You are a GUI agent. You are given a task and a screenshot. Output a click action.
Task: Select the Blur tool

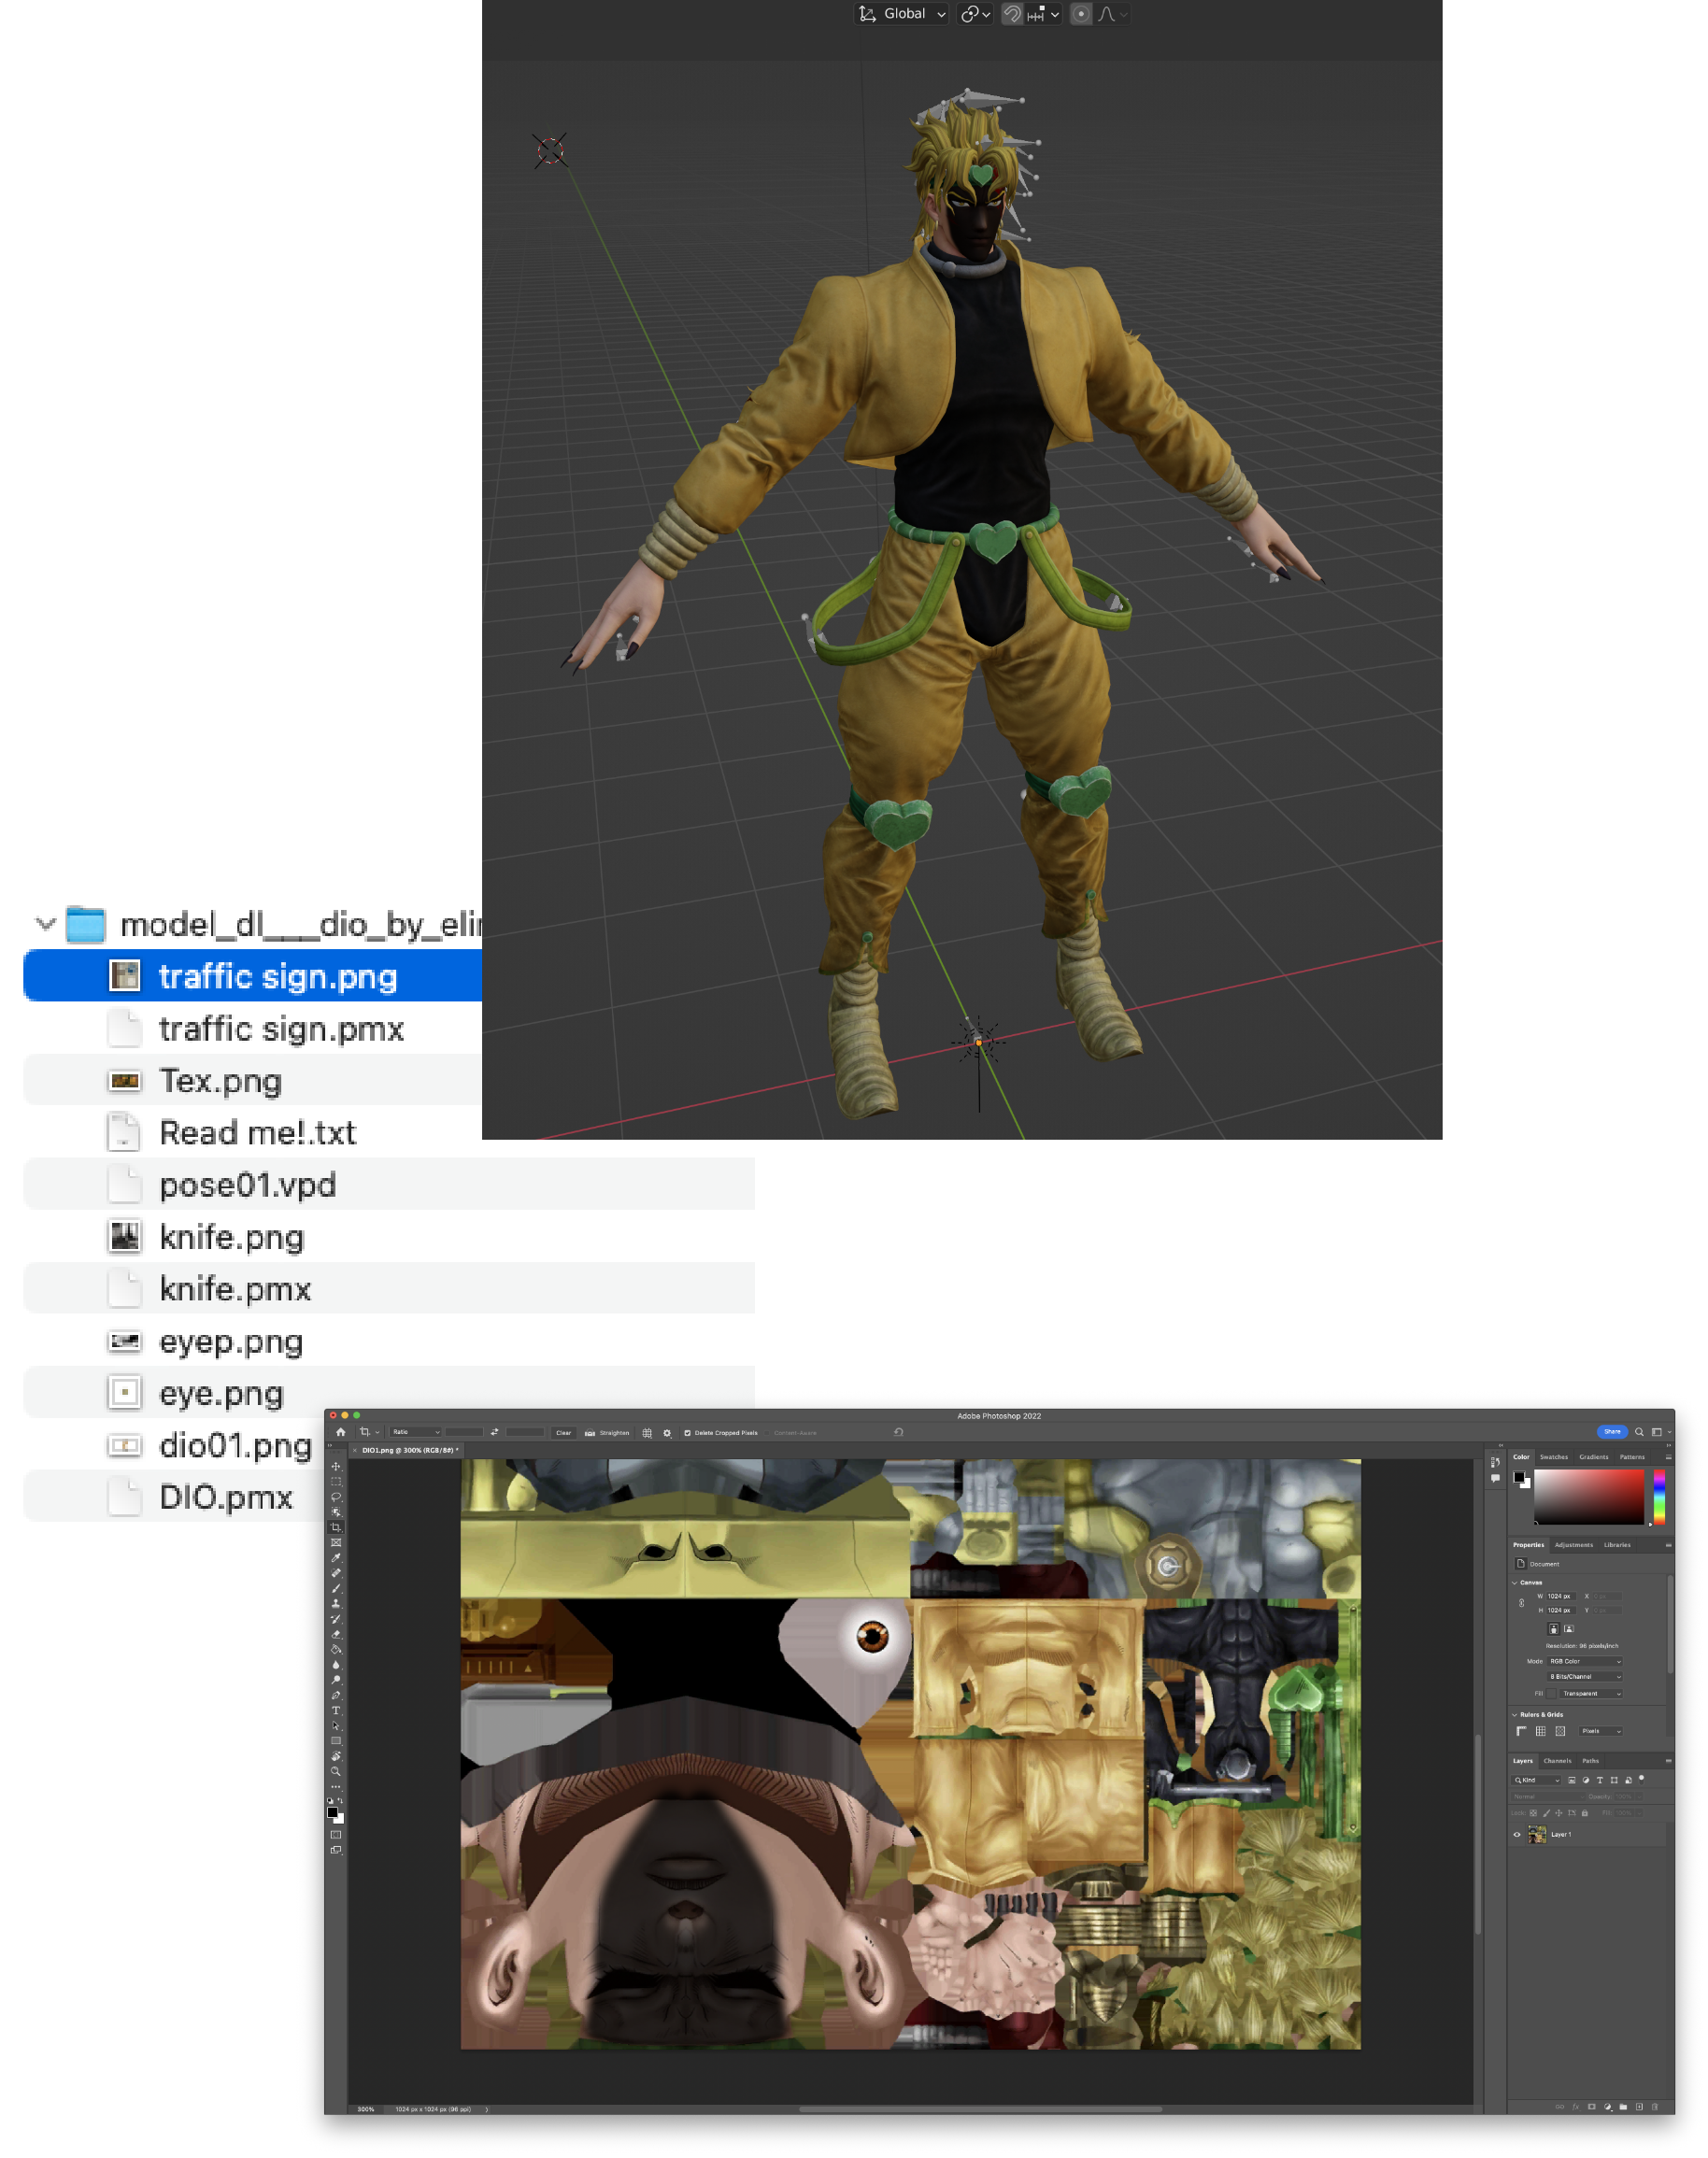[337, 1665]
